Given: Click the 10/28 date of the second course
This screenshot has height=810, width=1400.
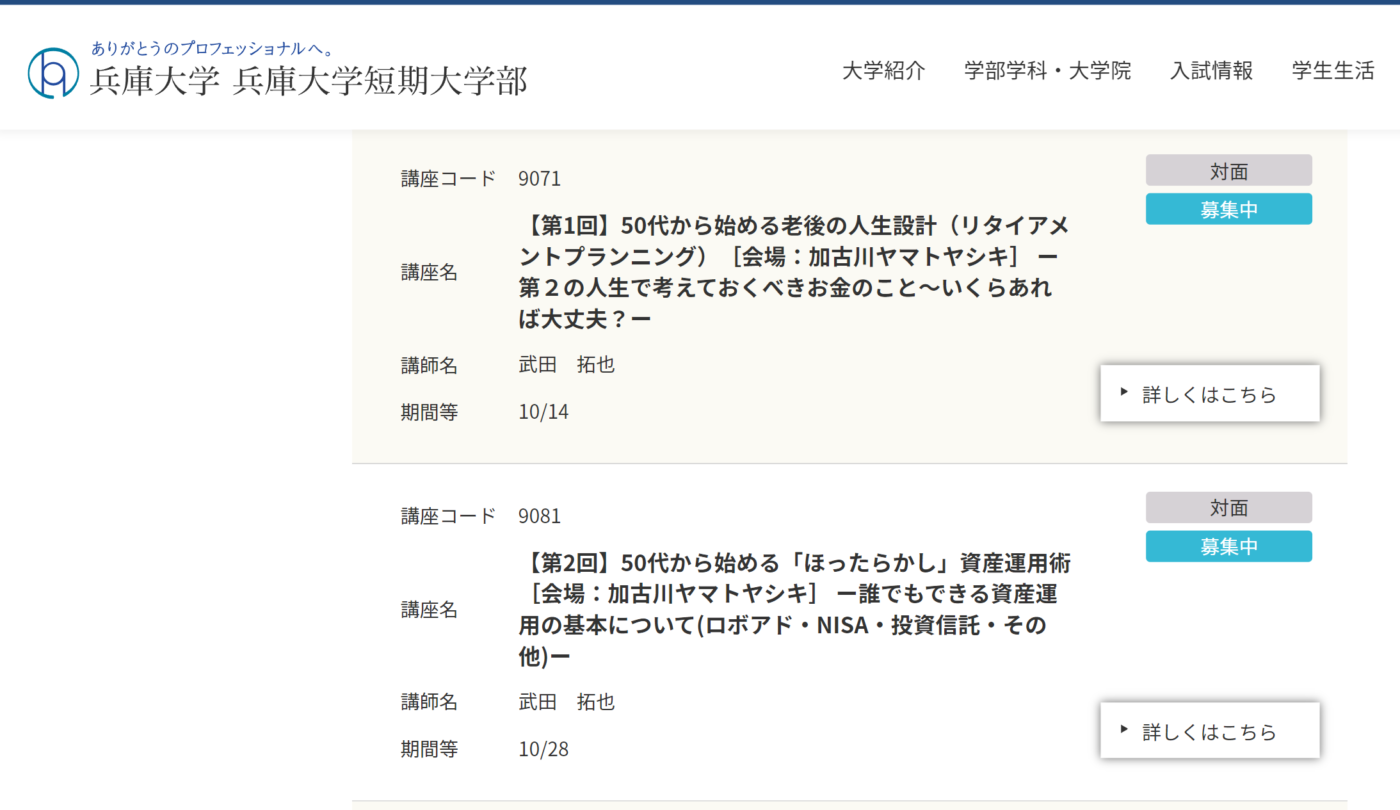Looking at the screenshot, I should (544, 748).
